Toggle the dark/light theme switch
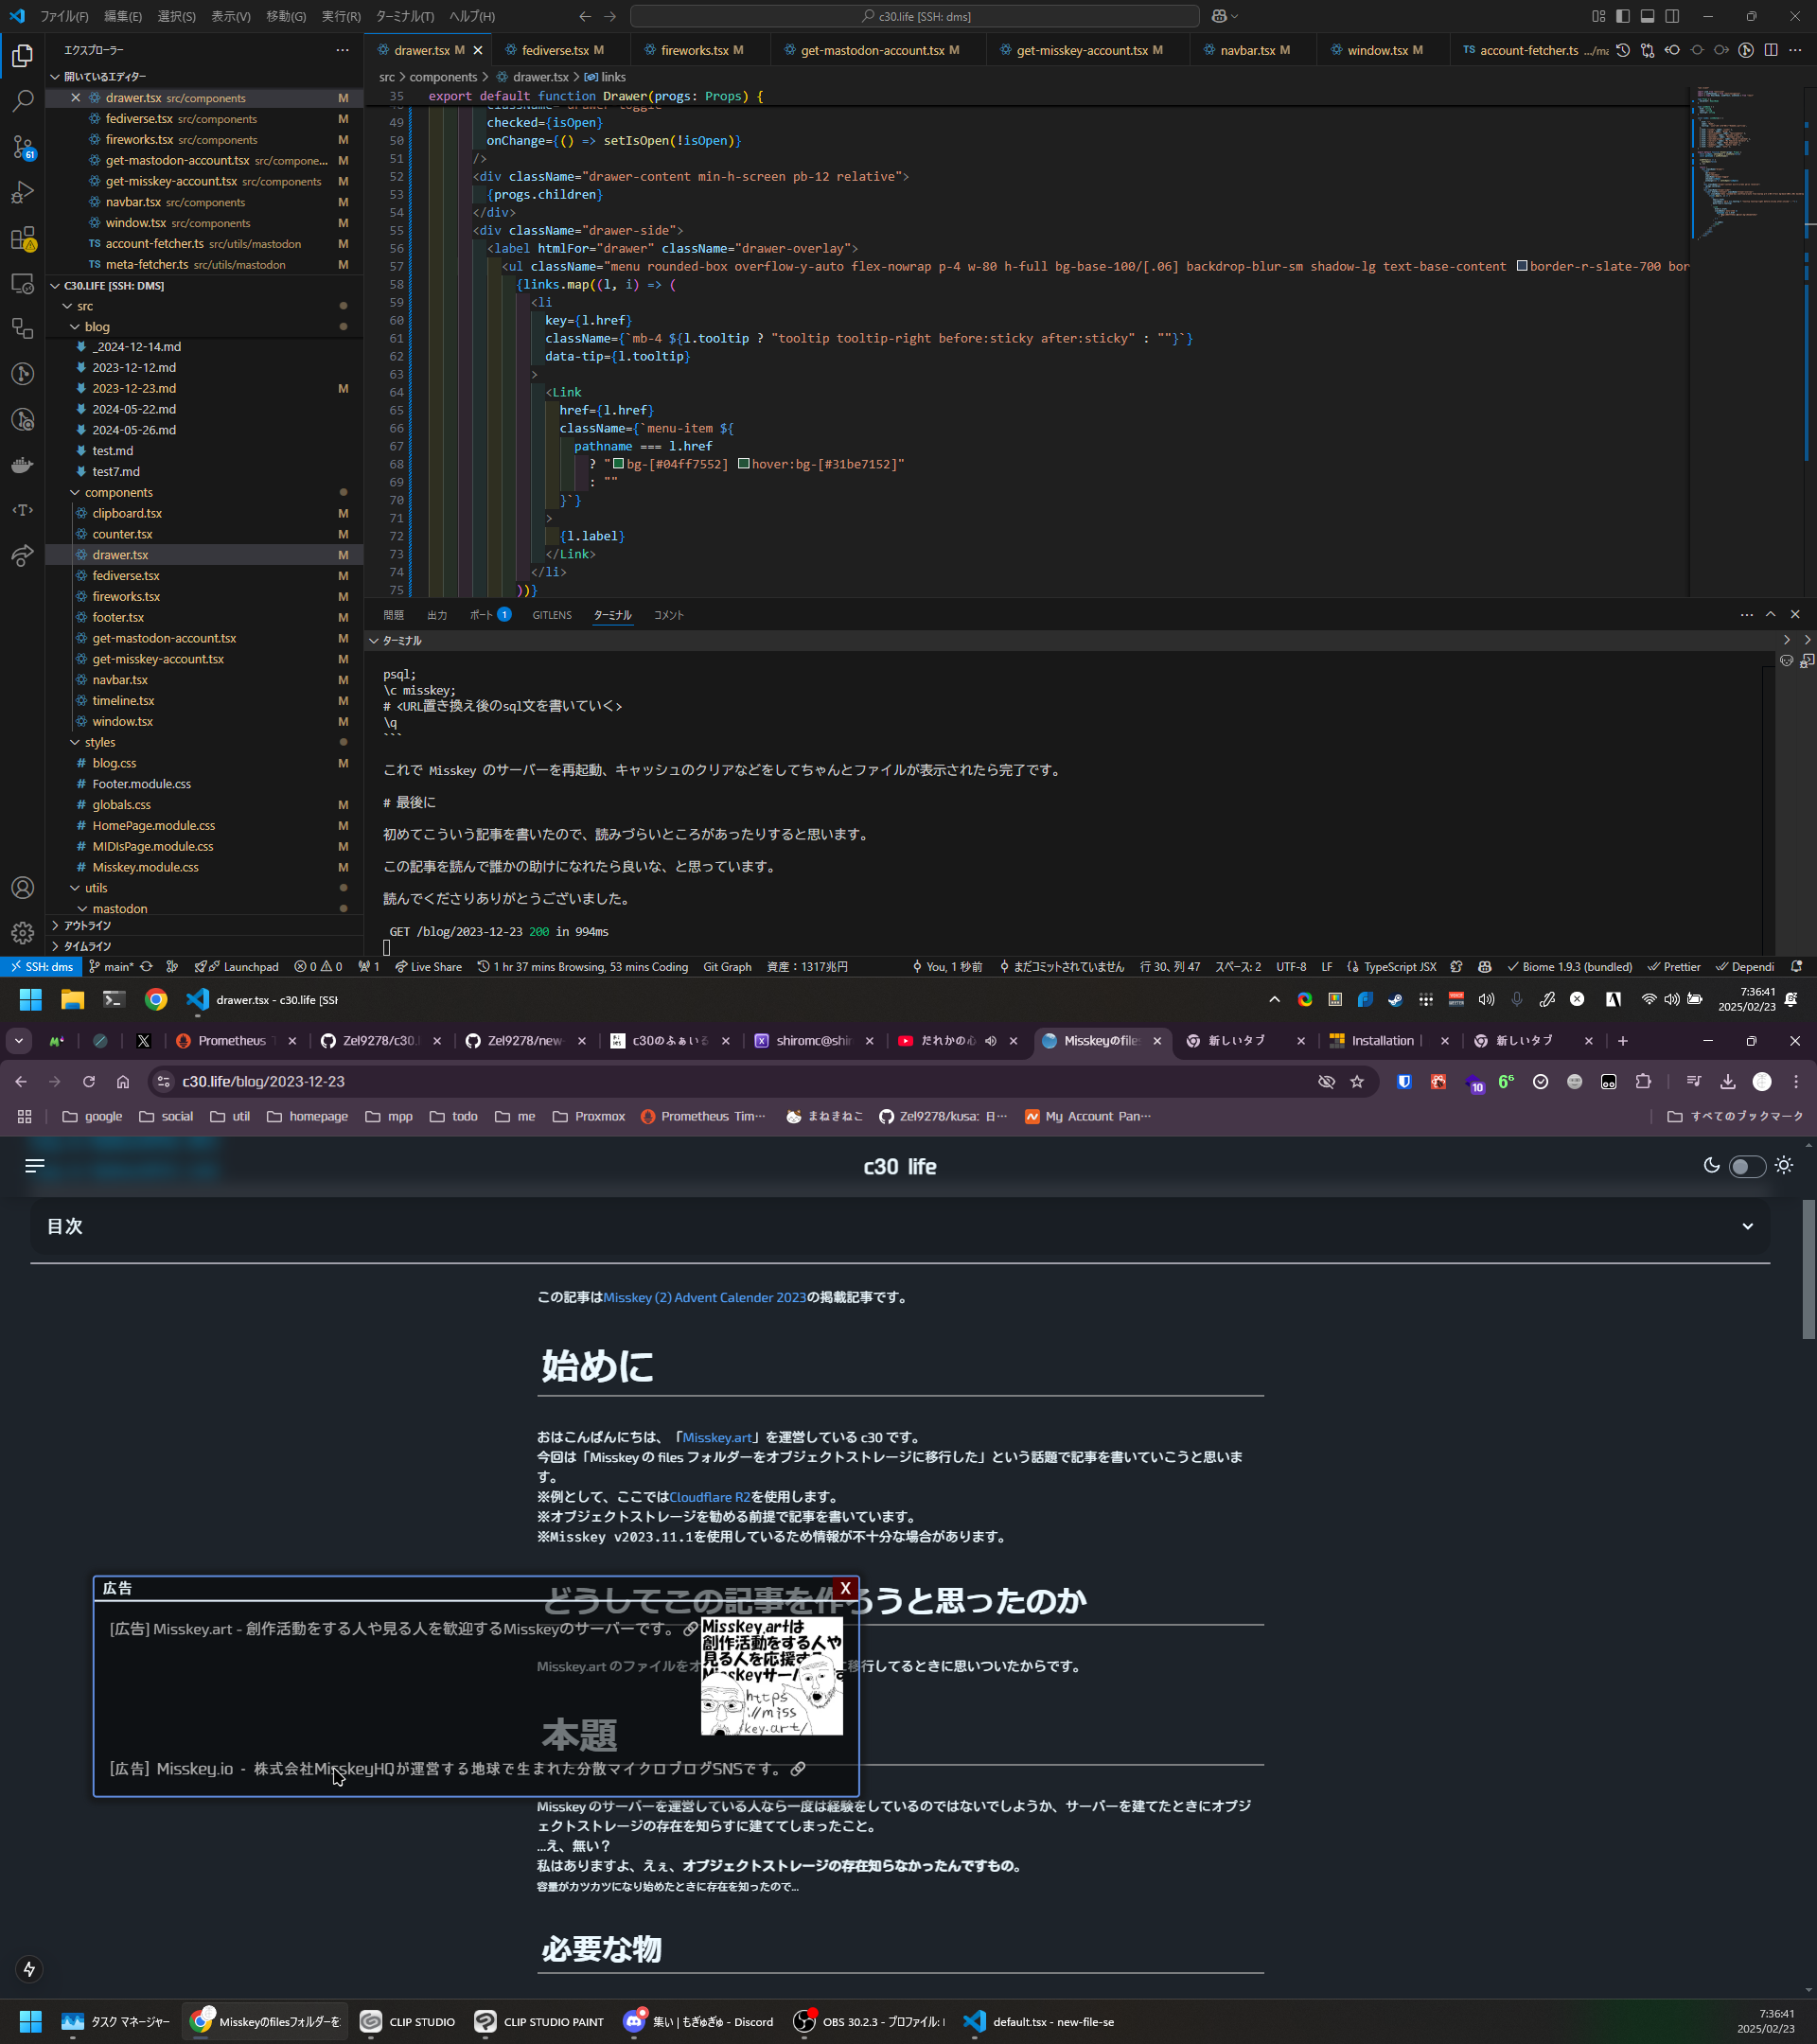Viewport: 1817px width, 2044px height. click(1747, 1166)
